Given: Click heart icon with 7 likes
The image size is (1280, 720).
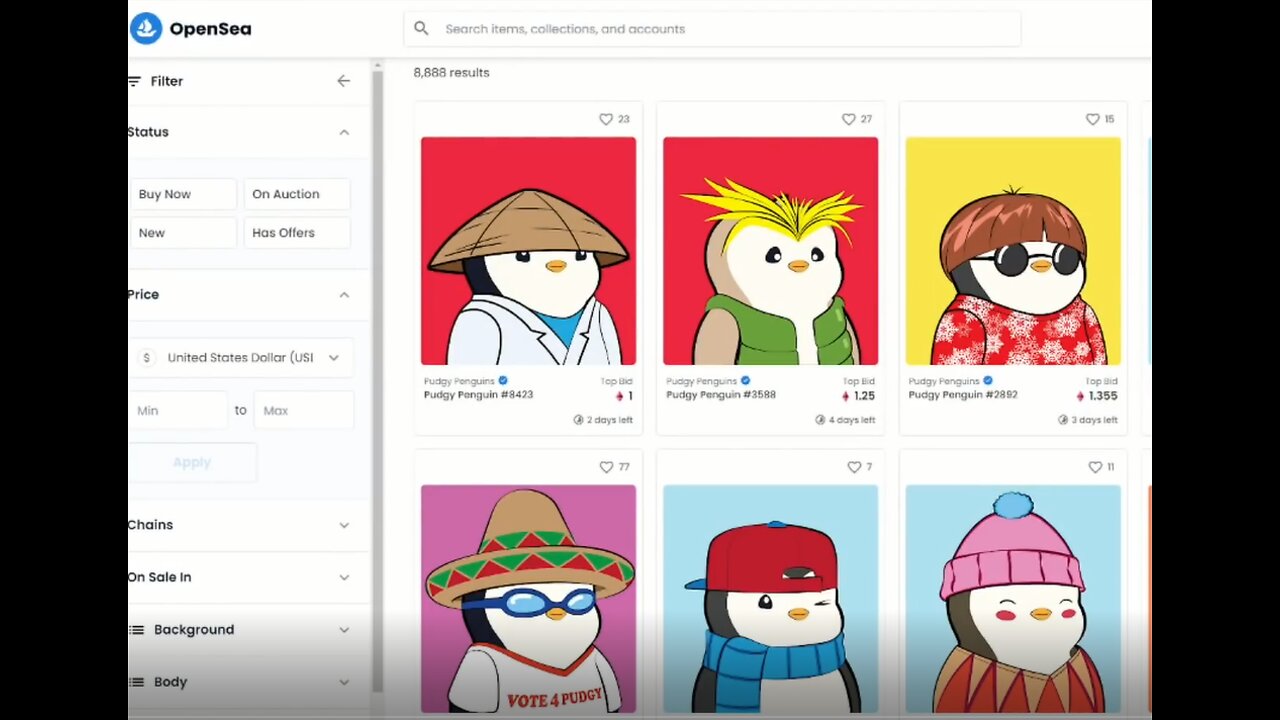Looking at the screenshot, I should coord(854,467).
